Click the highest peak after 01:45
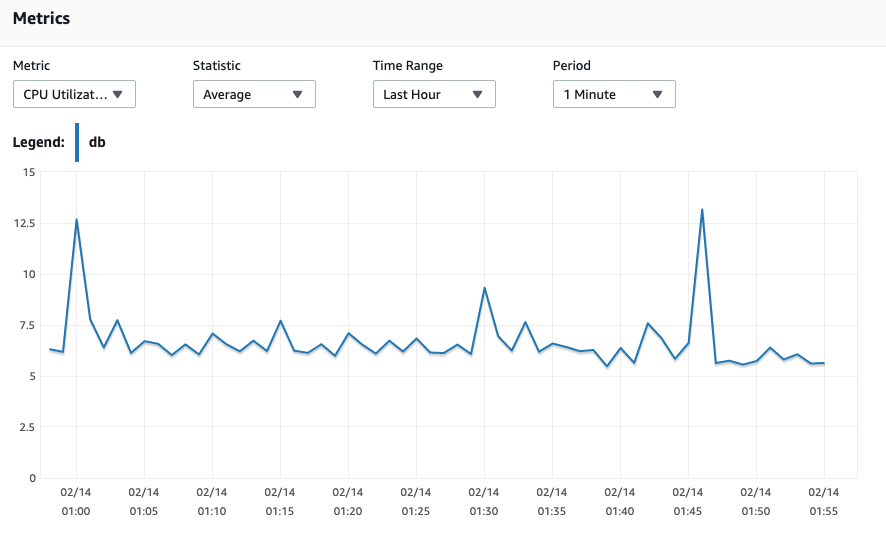Viewport: 886px width, 545px height. [x=702, y=210]
